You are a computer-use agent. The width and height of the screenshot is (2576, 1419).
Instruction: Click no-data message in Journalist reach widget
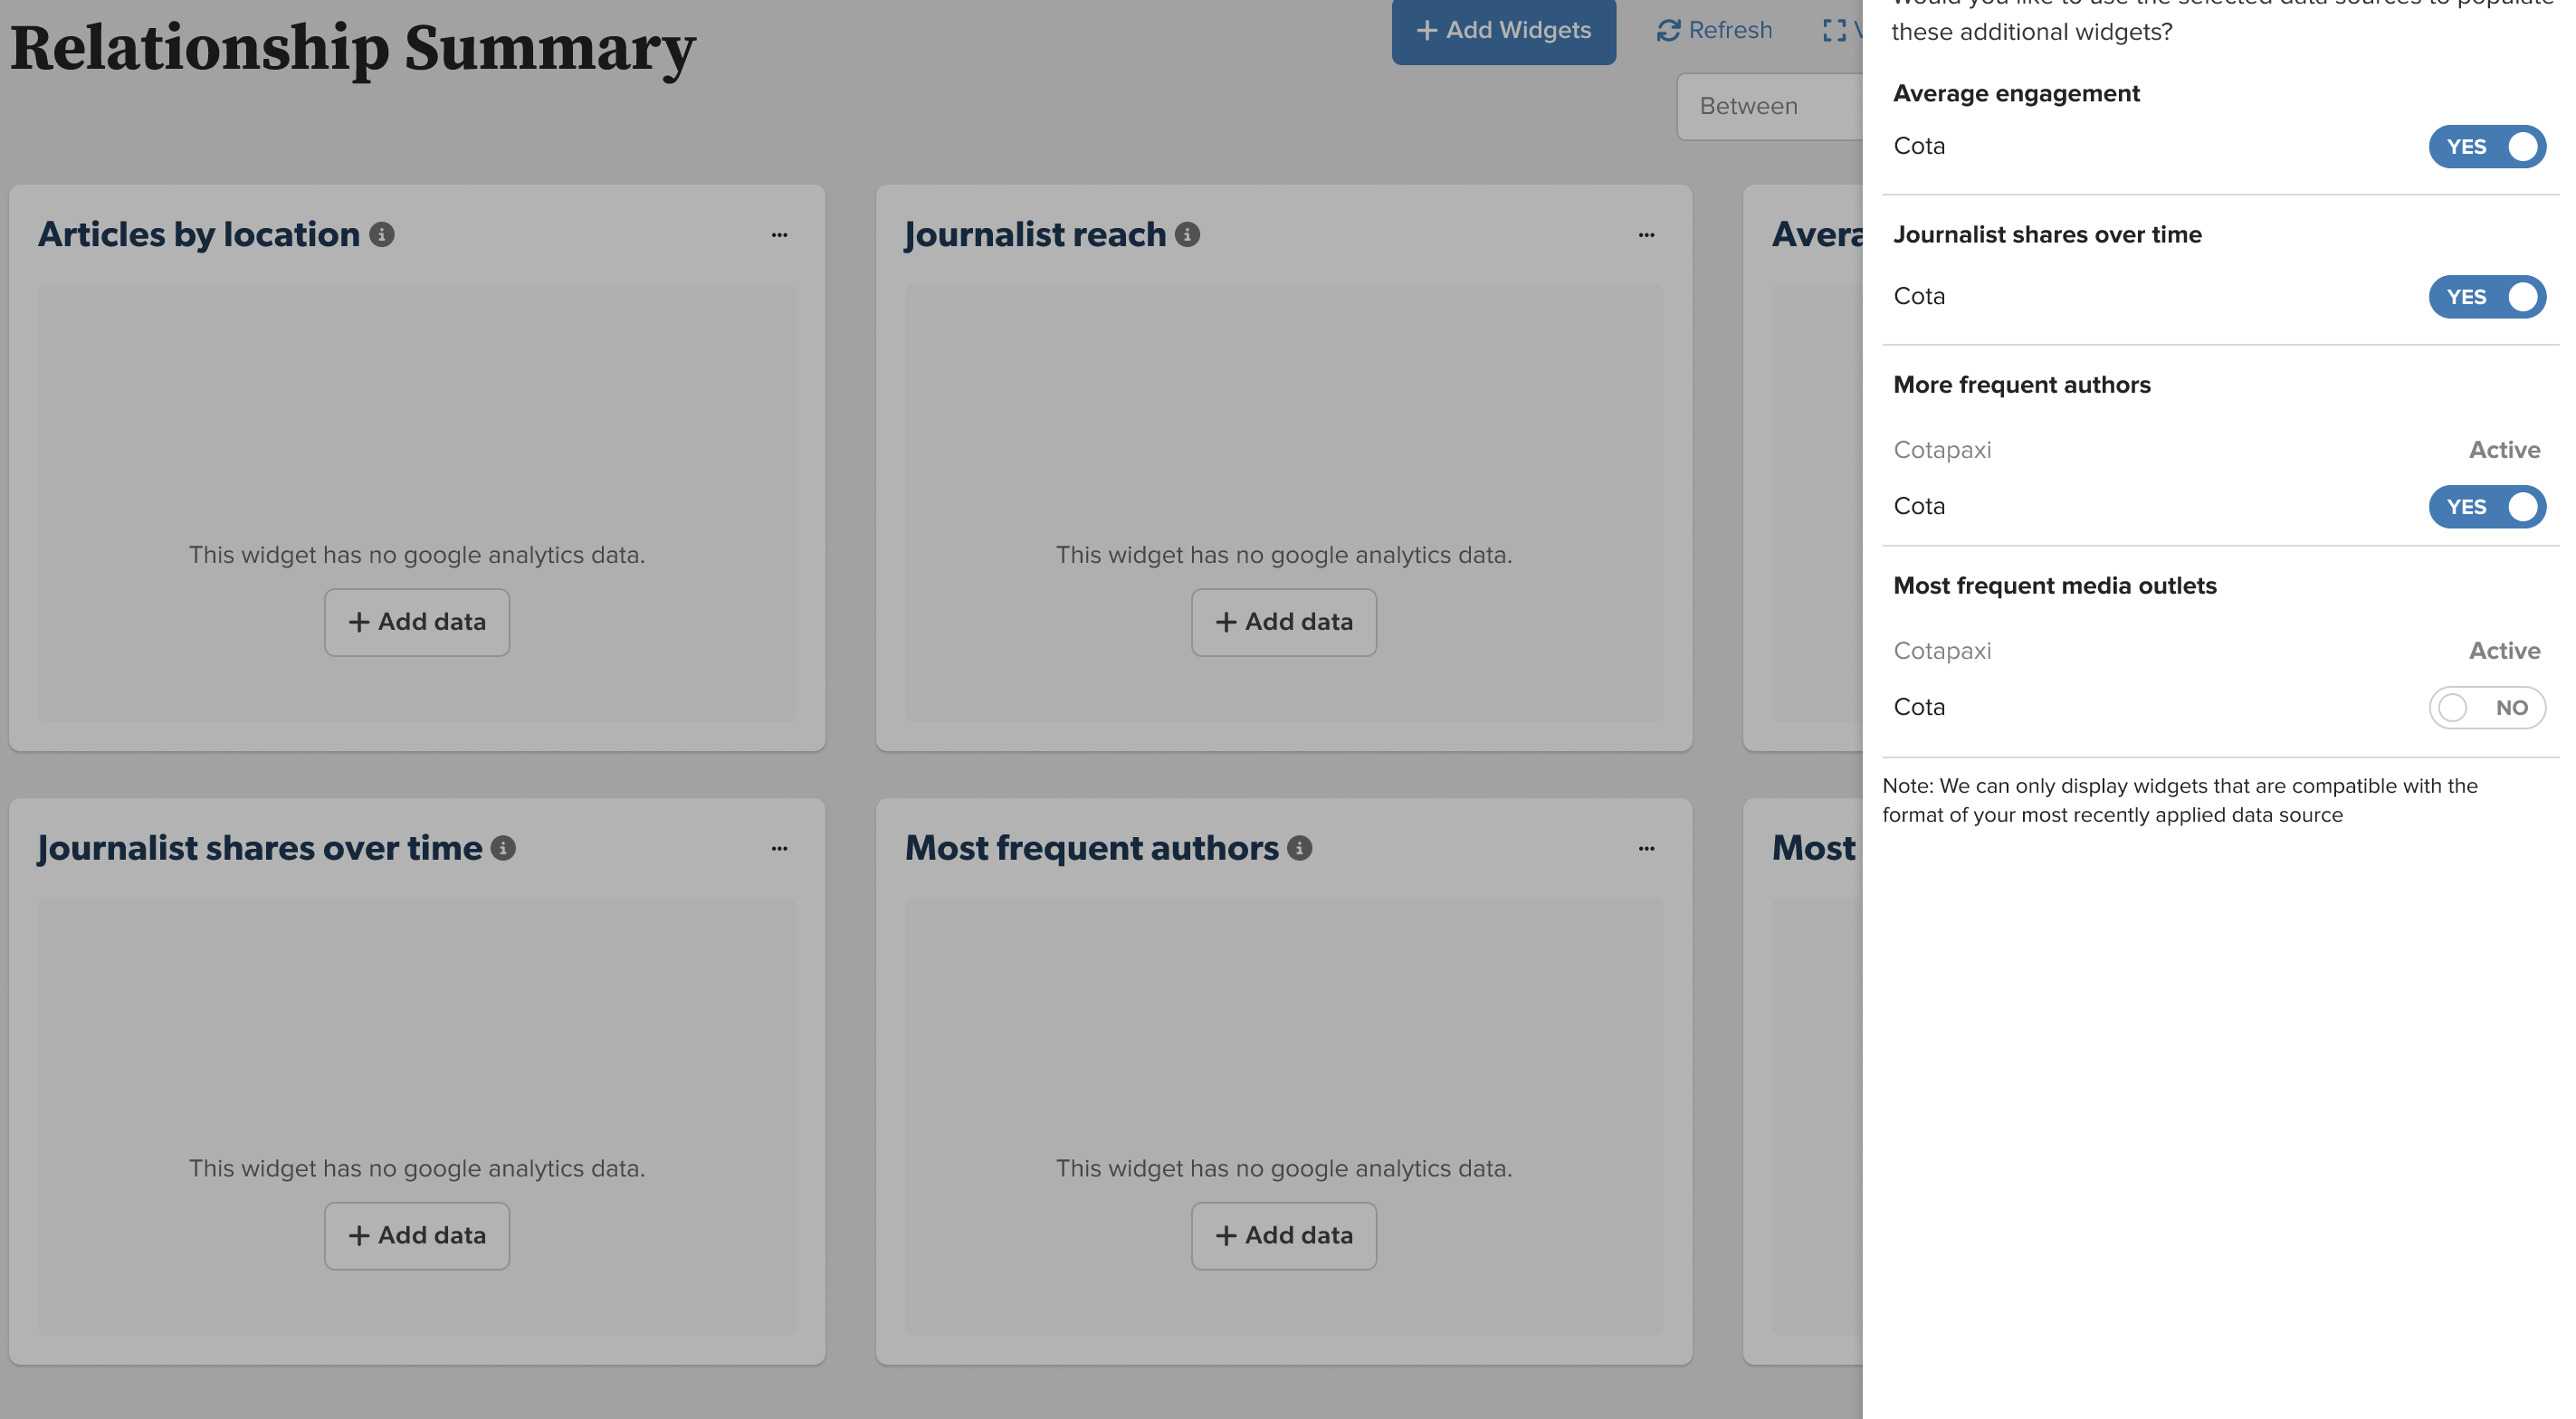coord(1284,555)
